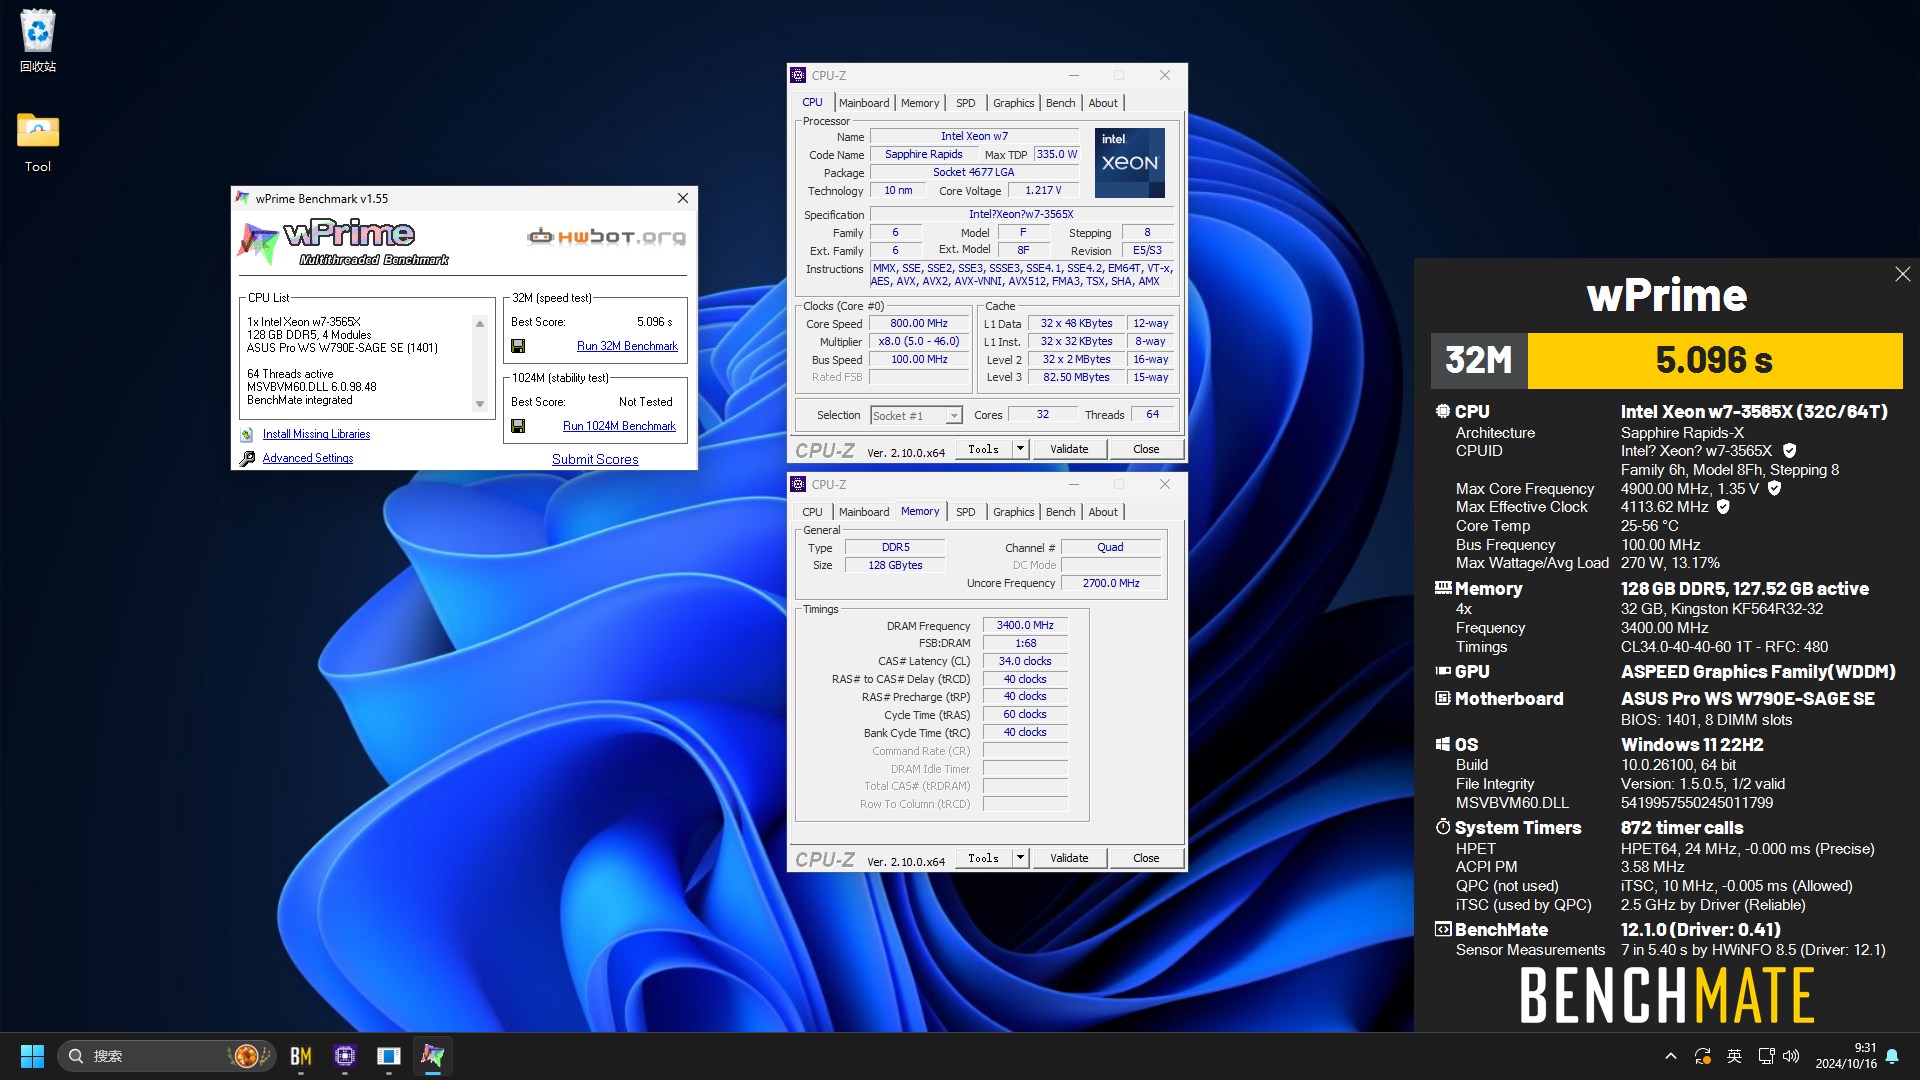The width and height of the screenshot is (1920, 1080).
Task: Open the Windows Start menu
Action: pos(32,1056)
